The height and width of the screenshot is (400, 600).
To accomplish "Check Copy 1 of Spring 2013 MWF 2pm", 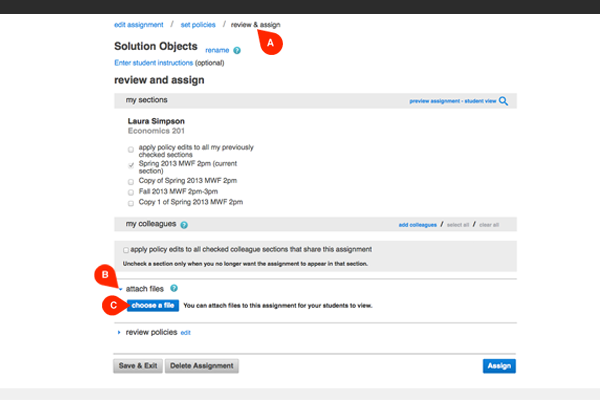I will (131, 203).
